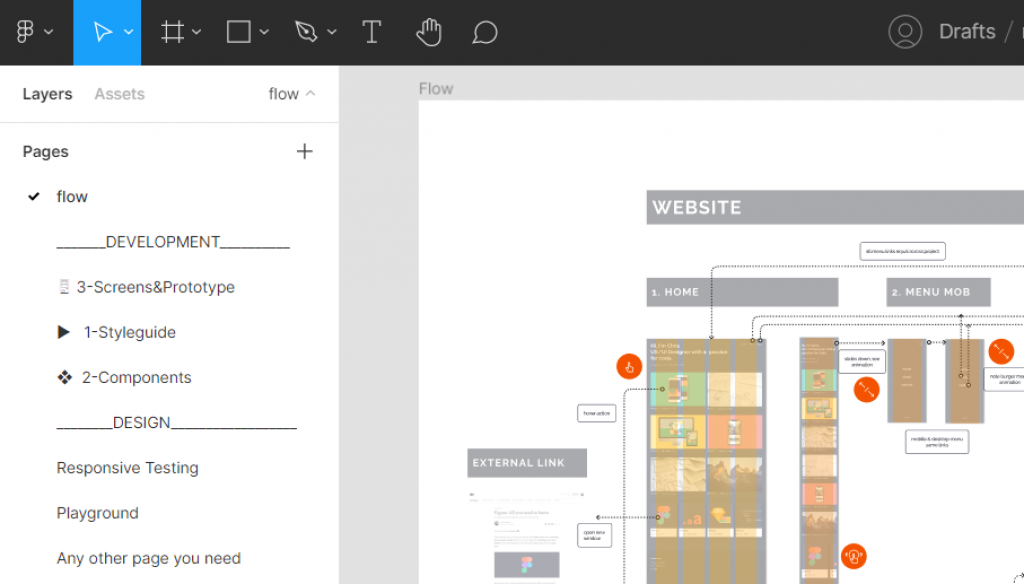Select the Comment tool
Viewport: 1024px width, 584px height.
[485, 32]
